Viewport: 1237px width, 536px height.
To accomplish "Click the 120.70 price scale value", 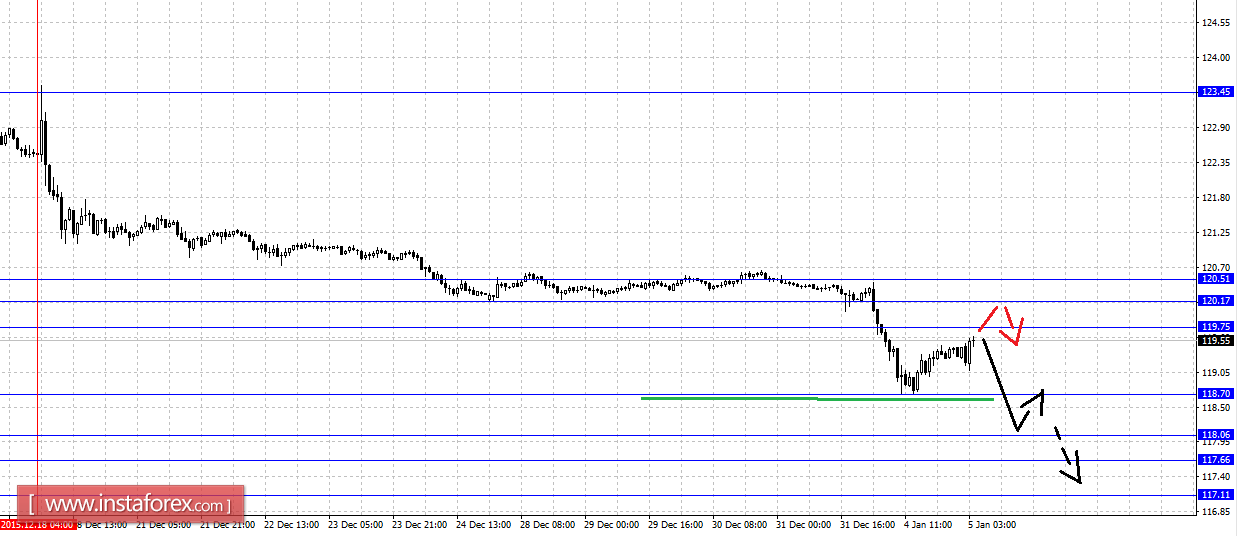I will pos(1216,267).
